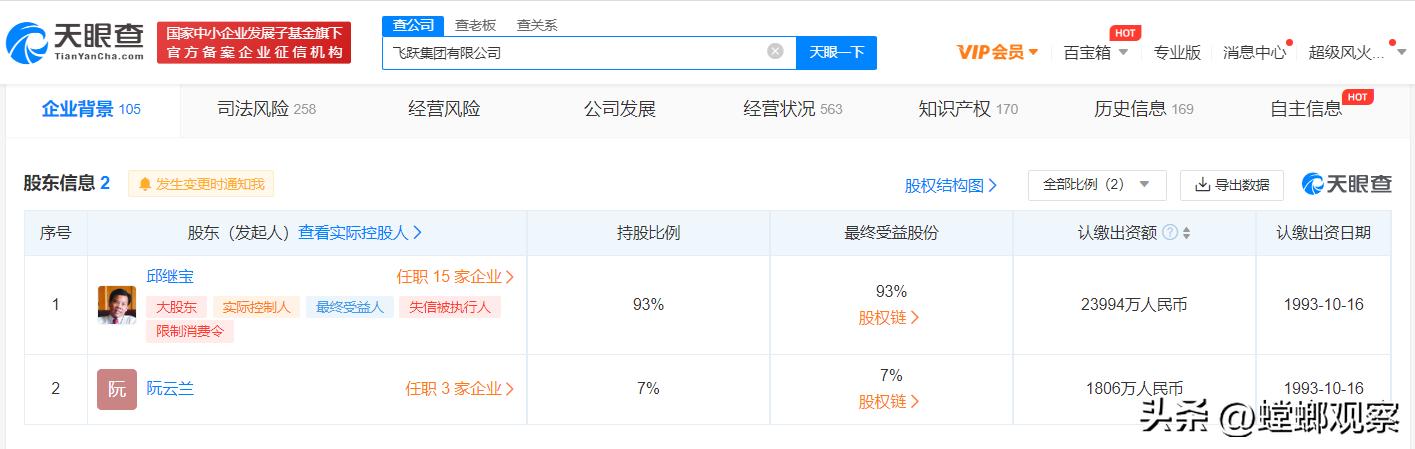
Task: Select the 司法风险 tab
Action: (x=266, y=109)
